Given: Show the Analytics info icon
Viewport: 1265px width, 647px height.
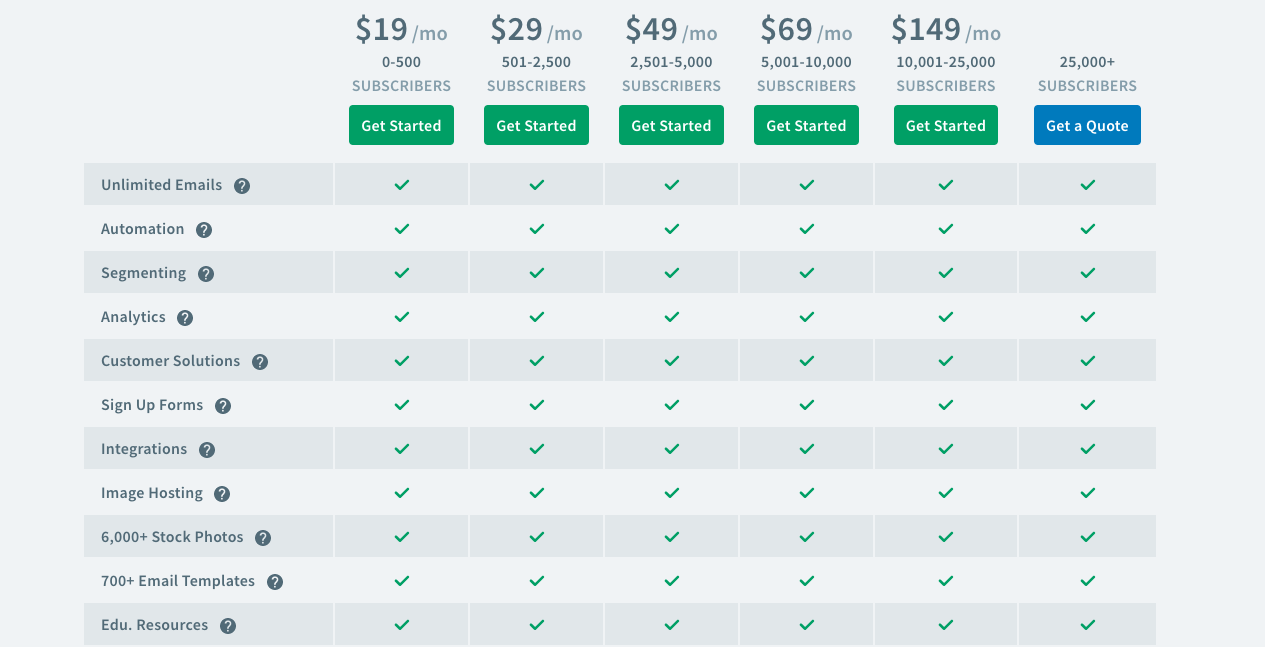Looking at the screenshot, I should [x=185, y=318].
